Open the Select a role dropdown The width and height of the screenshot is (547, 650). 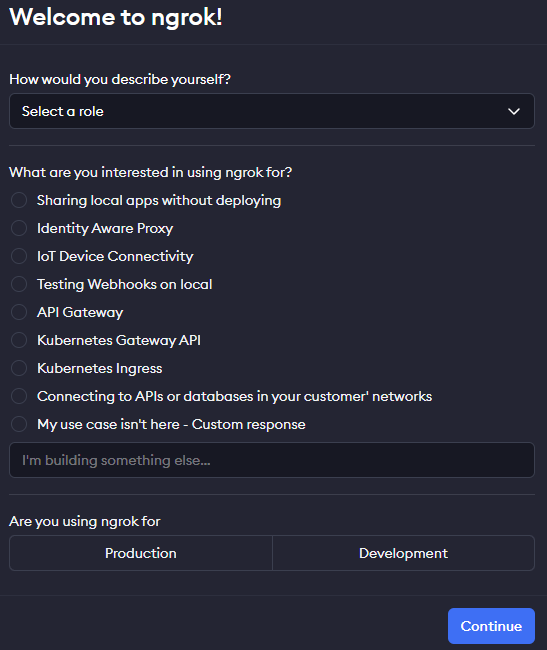[x=272, y=111]
